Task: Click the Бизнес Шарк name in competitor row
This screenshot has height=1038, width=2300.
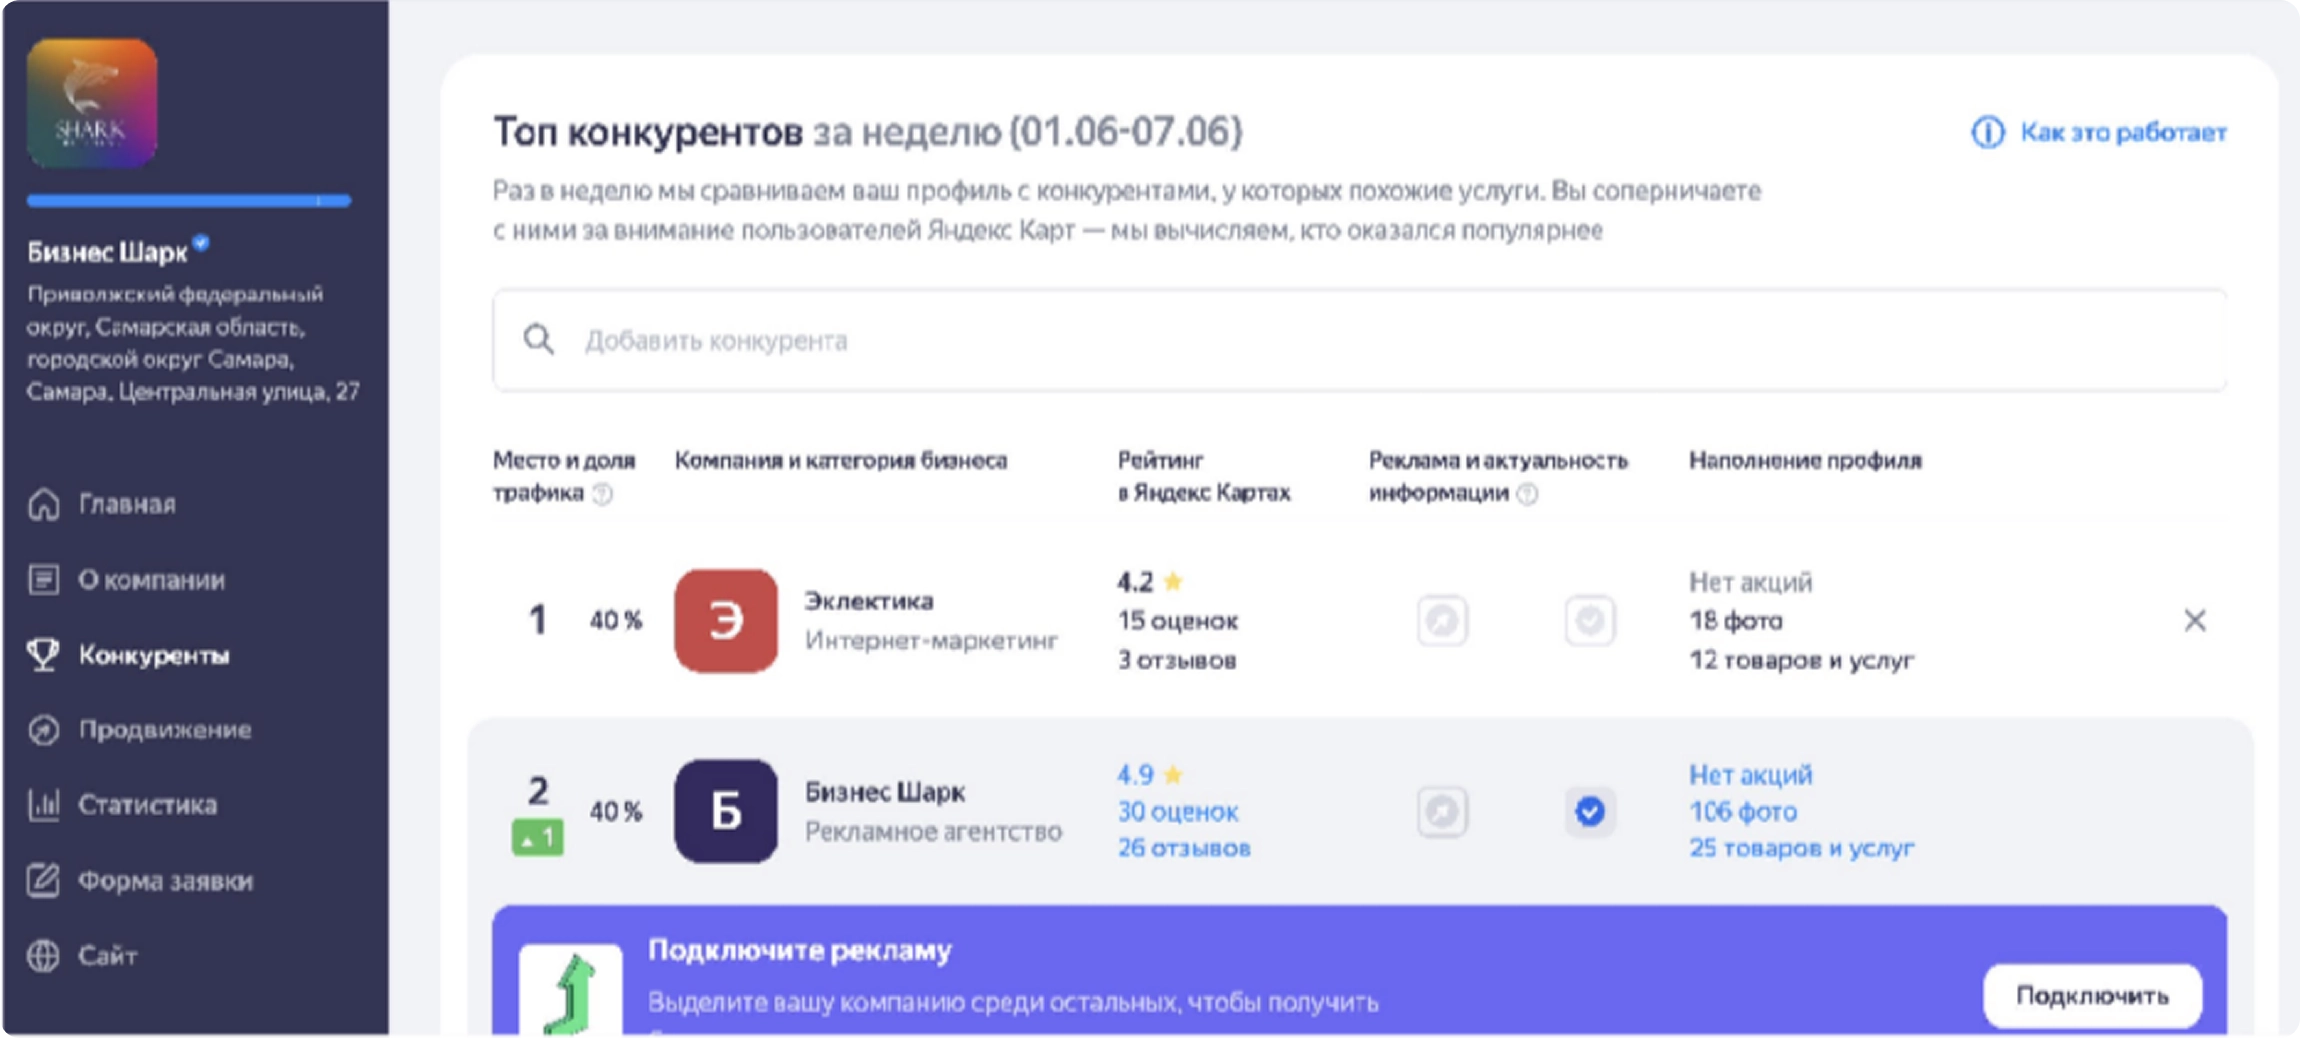Action: click(885, 792)
